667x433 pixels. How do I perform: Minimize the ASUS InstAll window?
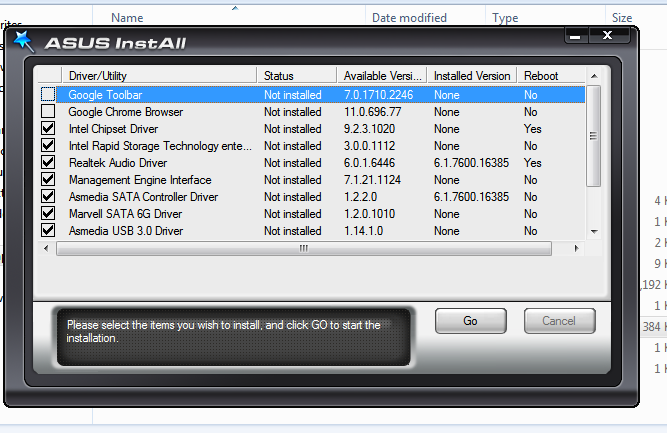click(x=576, y=36)
